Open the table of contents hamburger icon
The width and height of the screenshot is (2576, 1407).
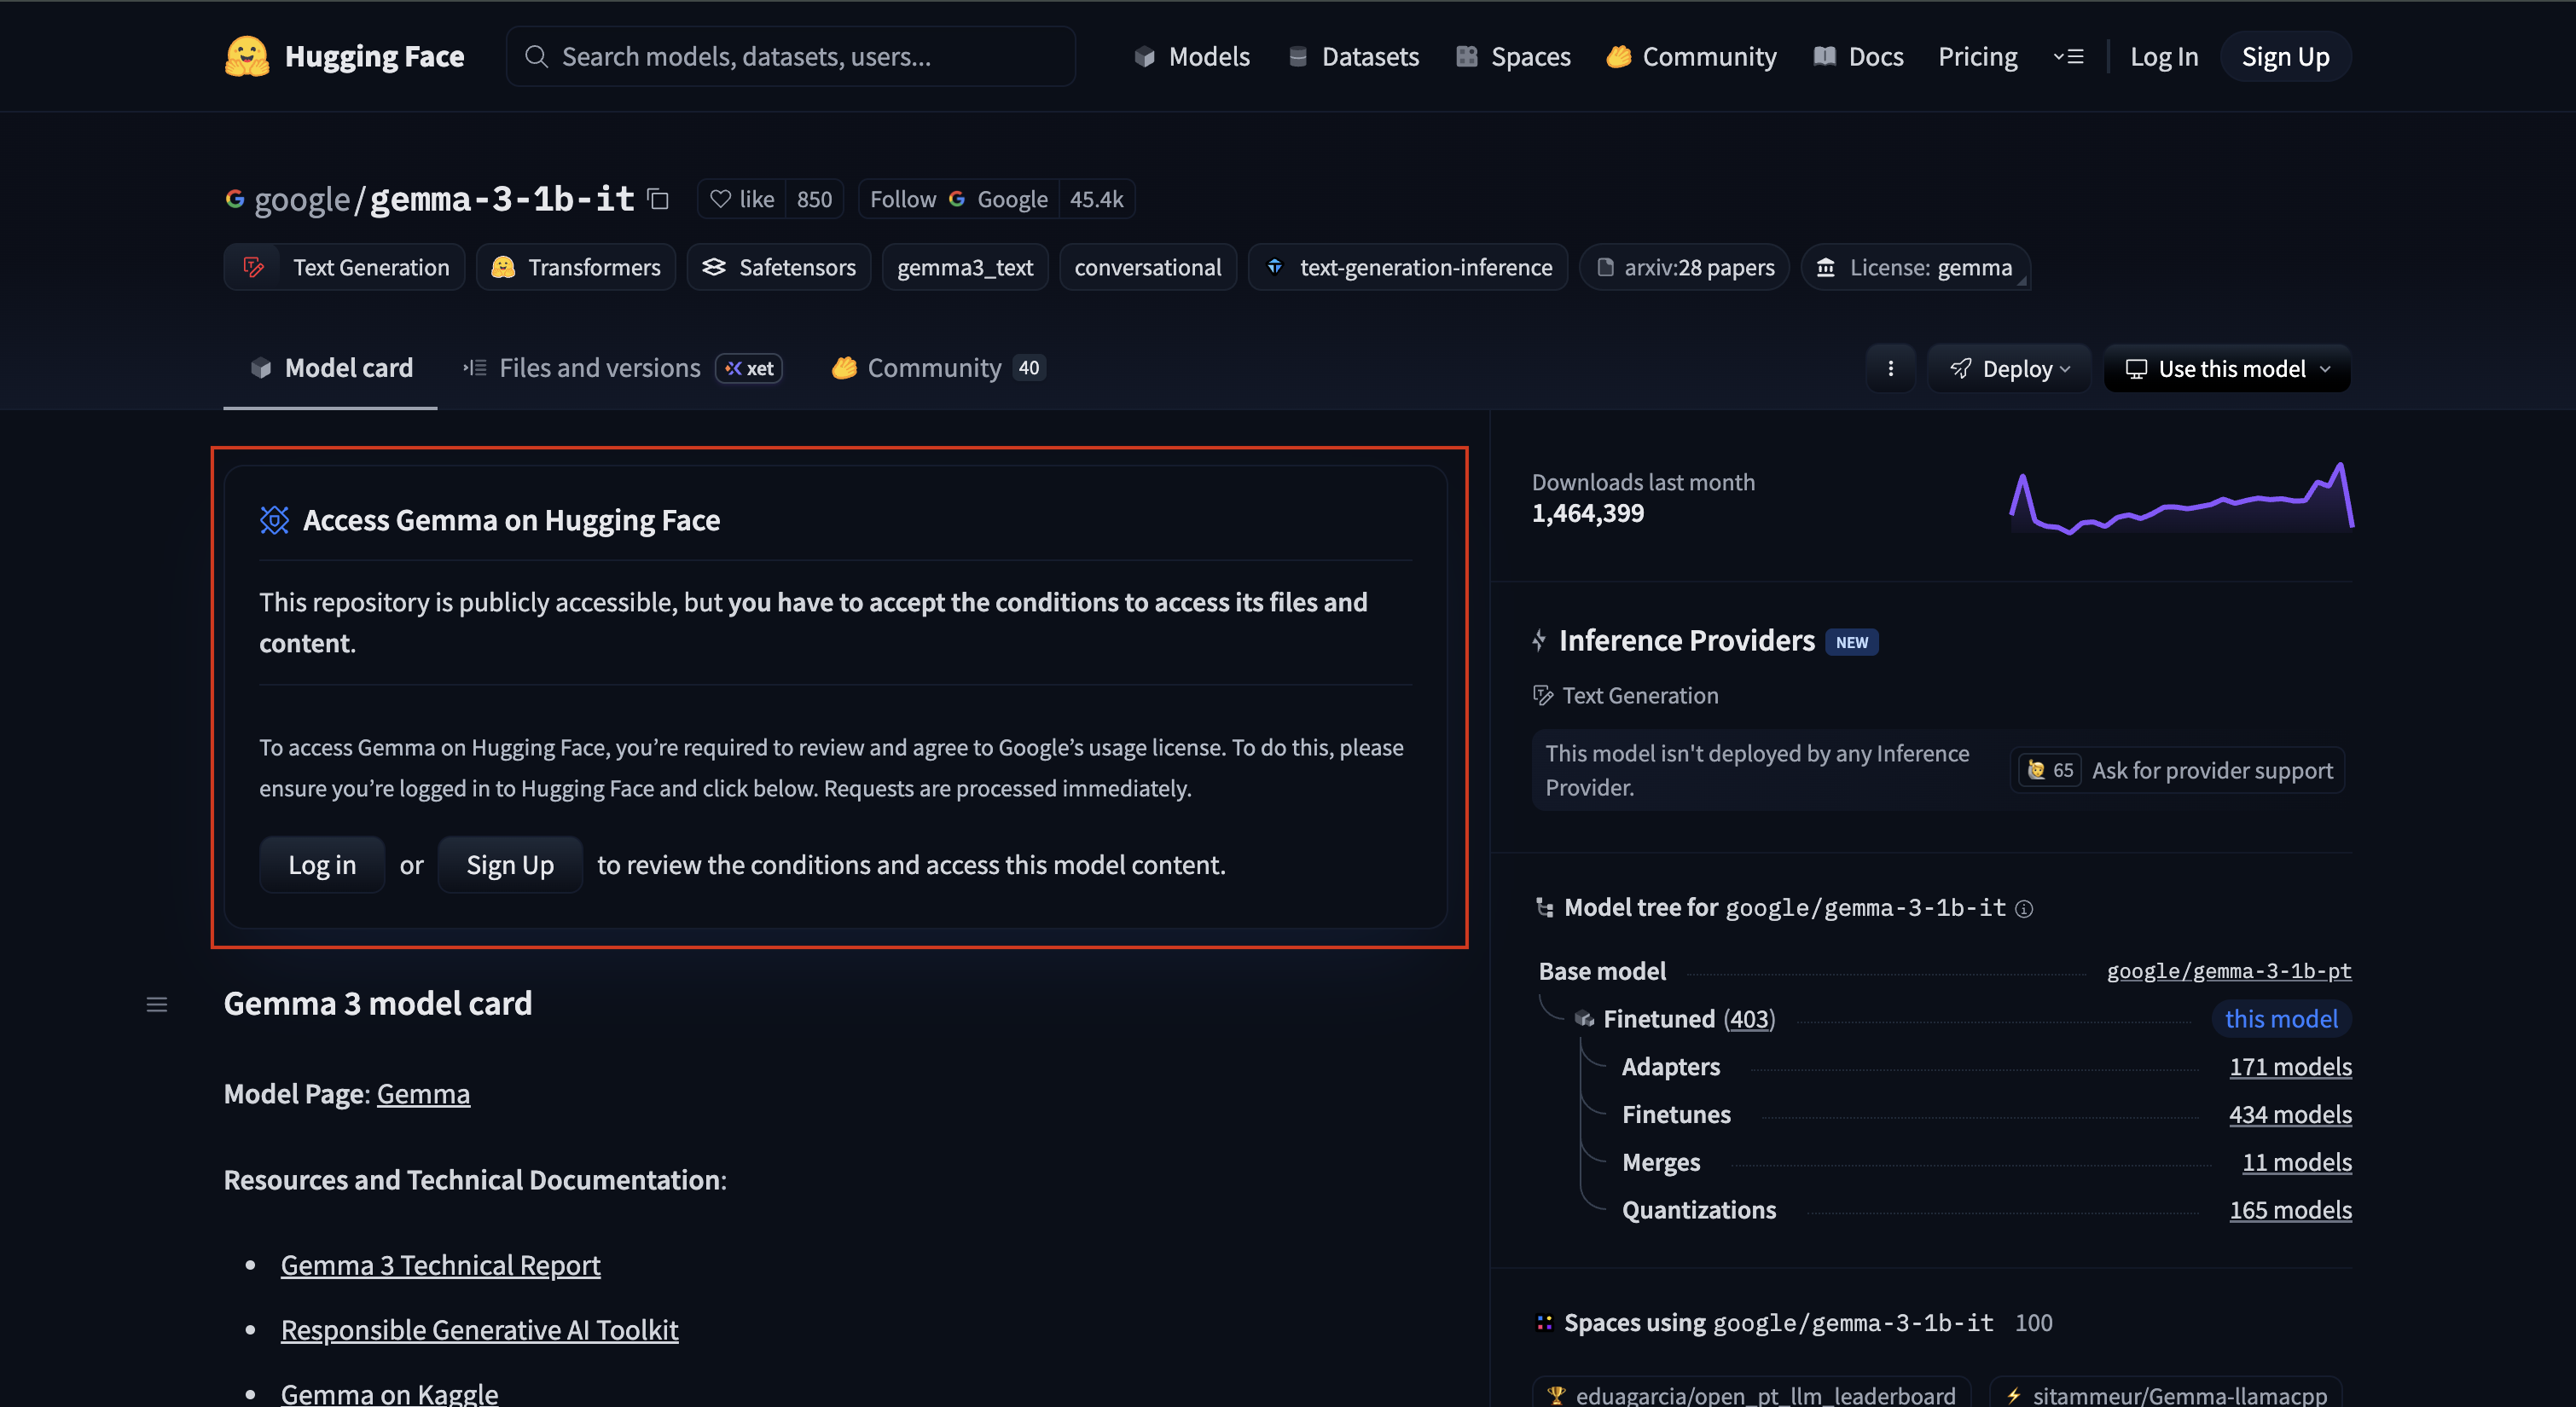pyautogui.click(x=157, y=1004)
